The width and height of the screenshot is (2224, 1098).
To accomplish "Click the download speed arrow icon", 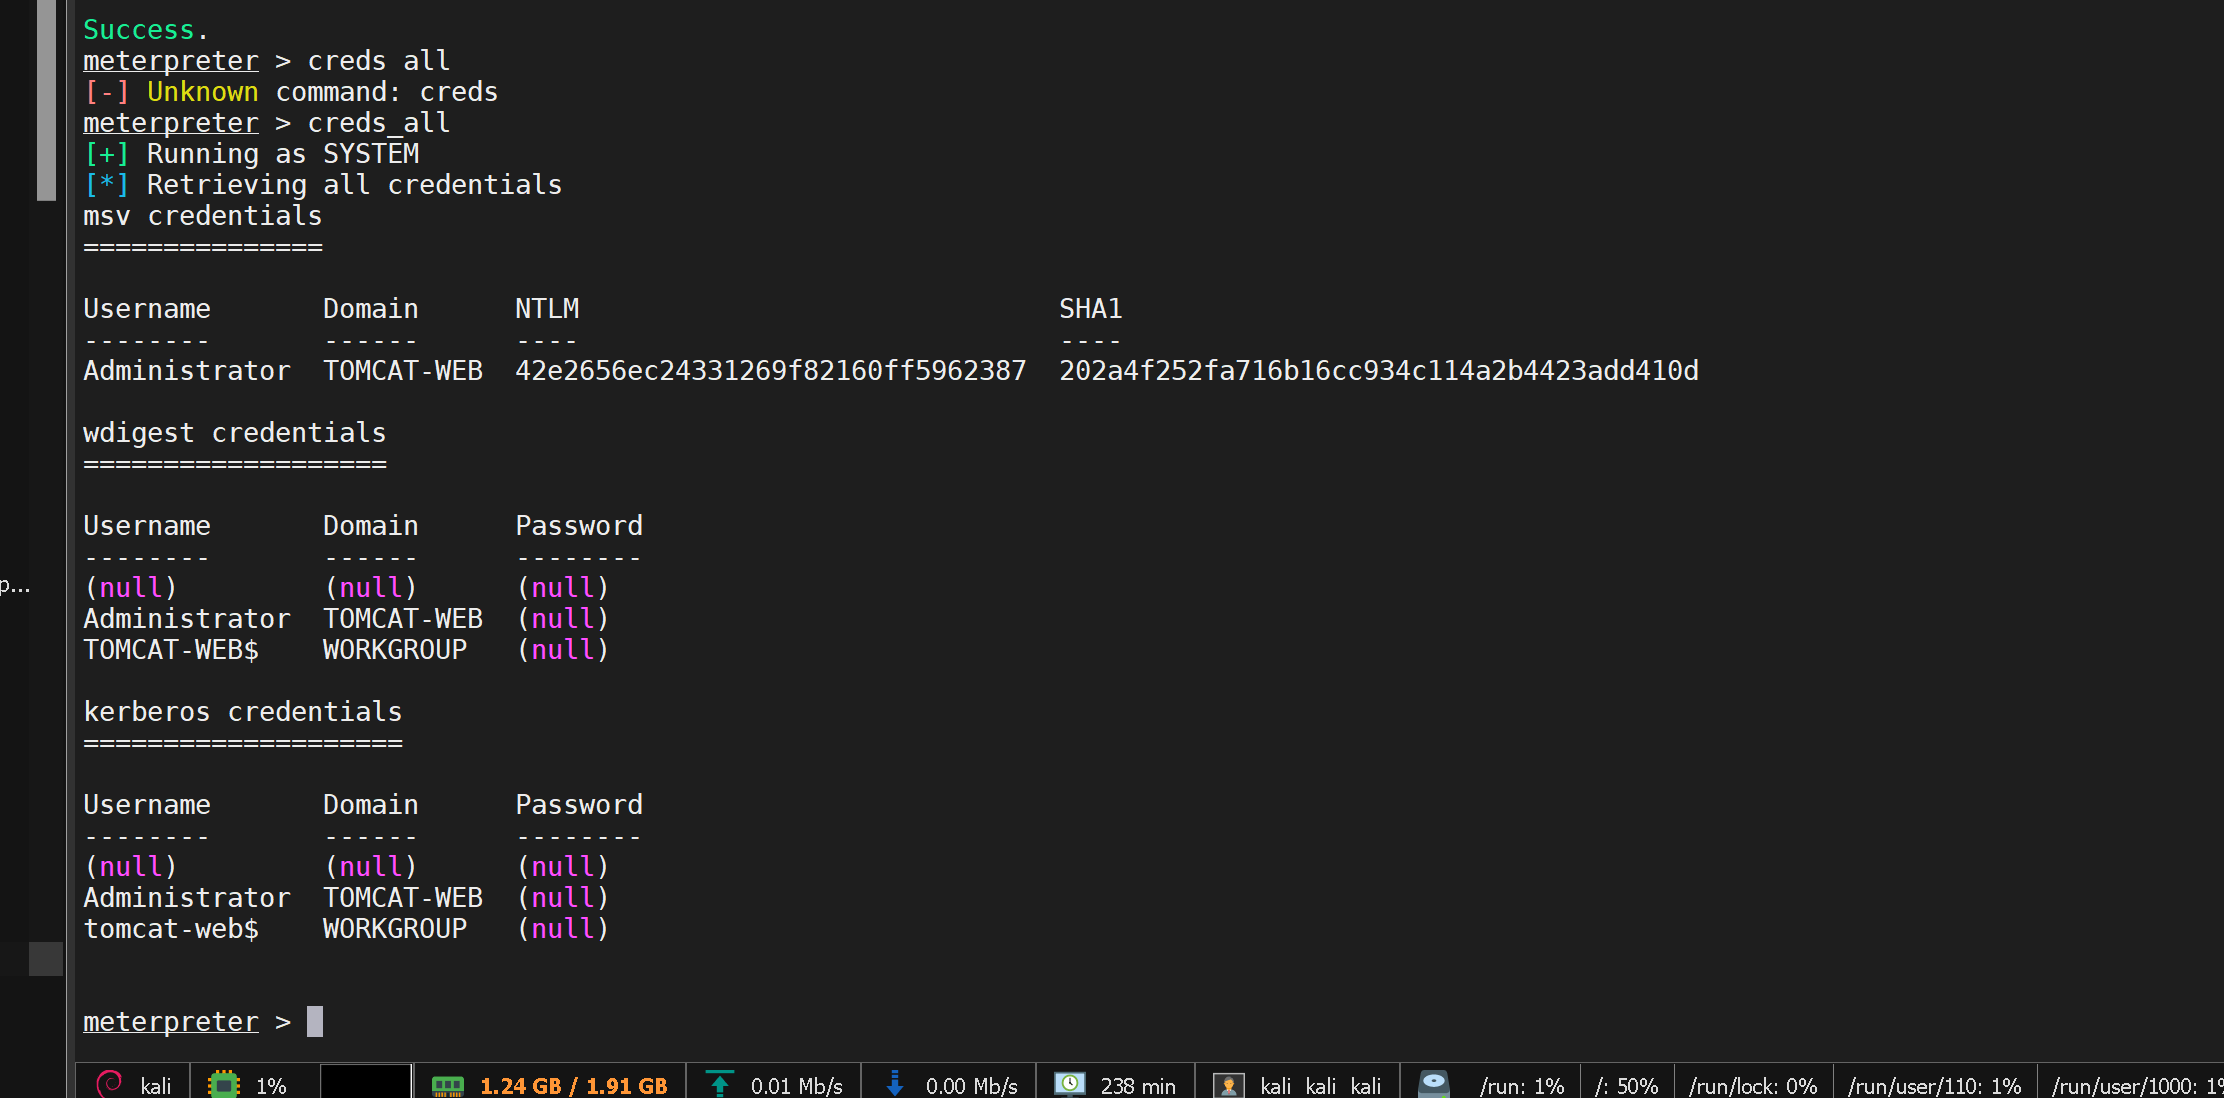I will (895, 1084).
